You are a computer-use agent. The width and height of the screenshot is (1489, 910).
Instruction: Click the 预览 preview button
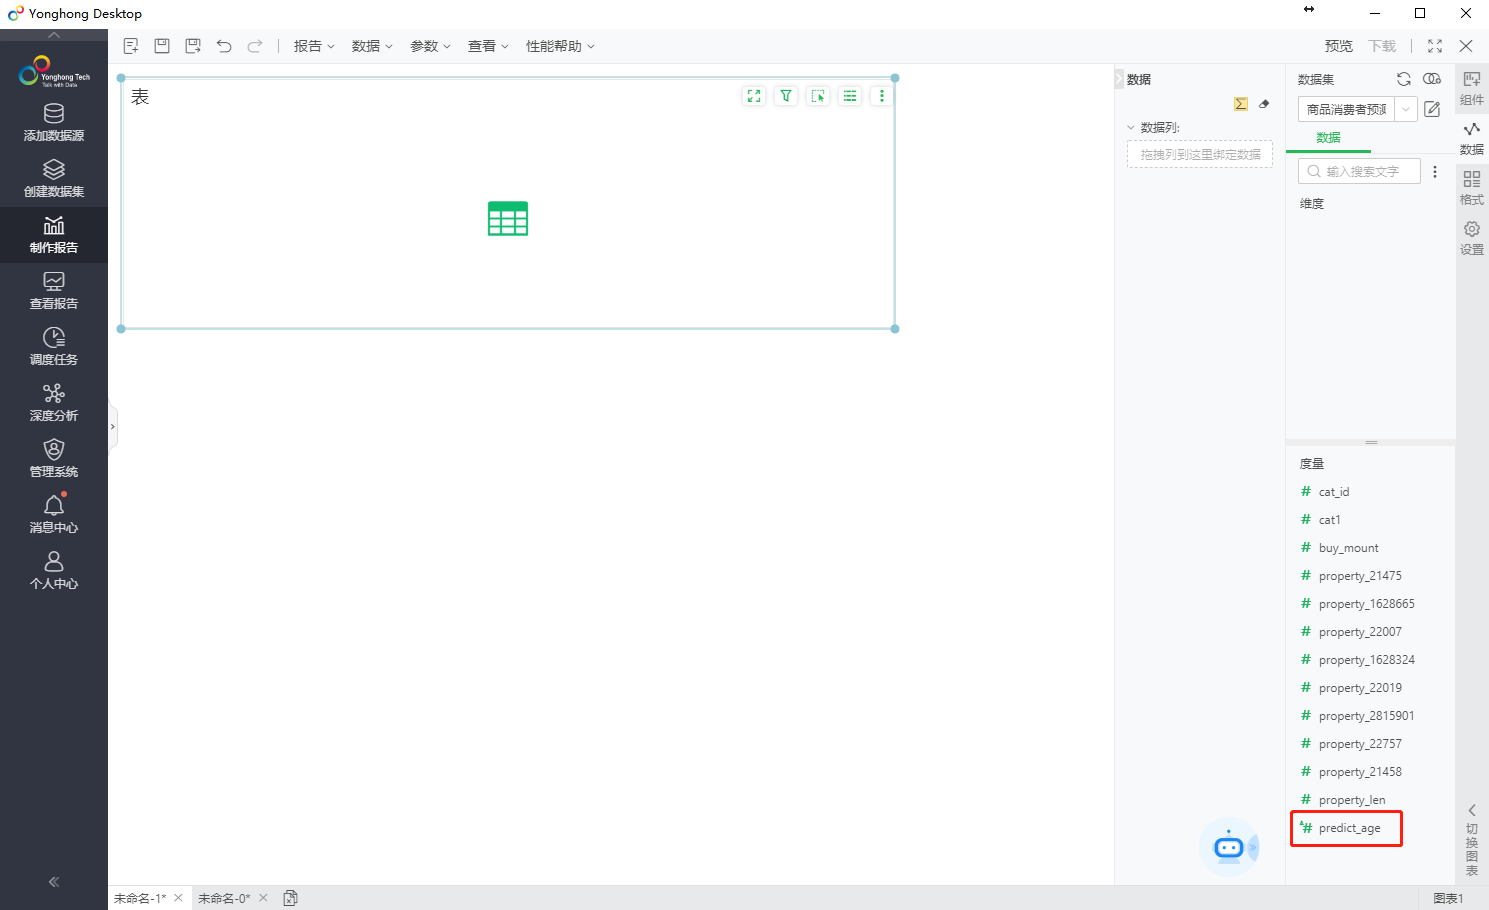1338,46
